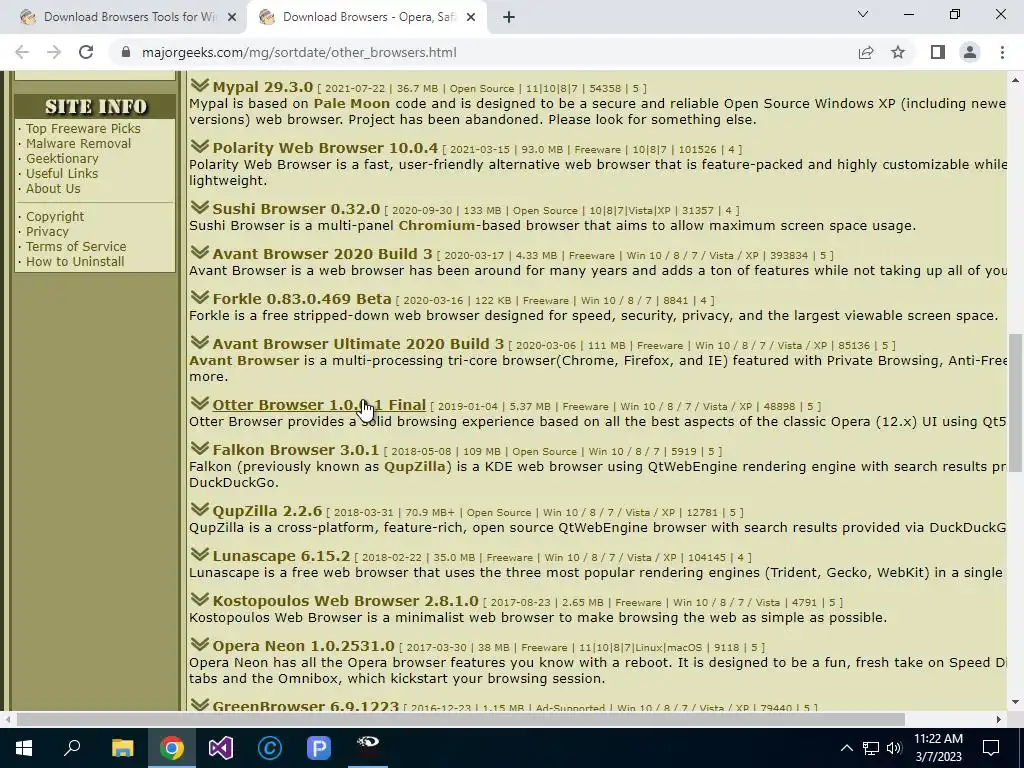Open the Chrome profile avatar

970,52
